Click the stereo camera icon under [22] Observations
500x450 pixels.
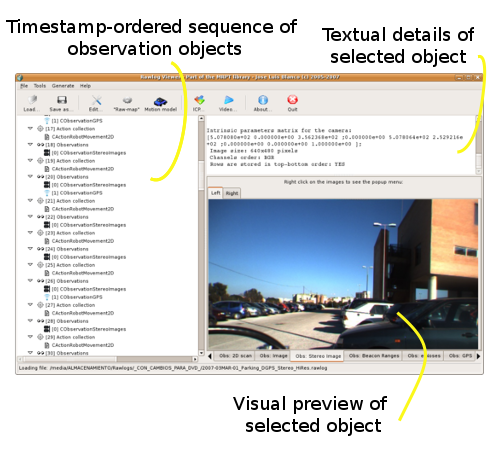click(x=47, y=225)
